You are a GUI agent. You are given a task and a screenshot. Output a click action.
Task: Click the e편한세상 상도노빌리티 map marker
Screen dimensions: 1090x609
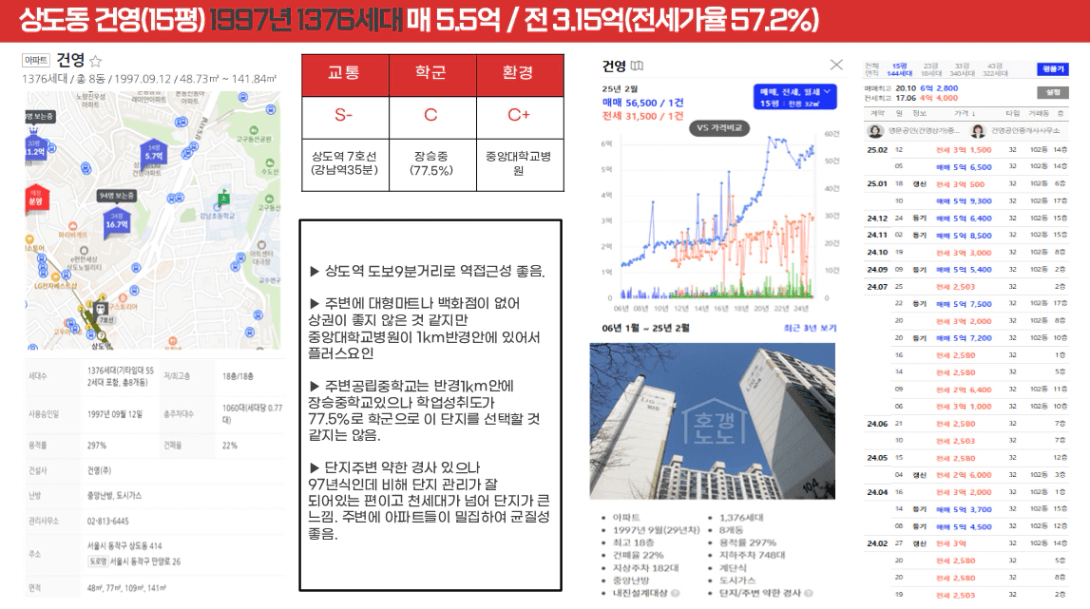[84, 251]
